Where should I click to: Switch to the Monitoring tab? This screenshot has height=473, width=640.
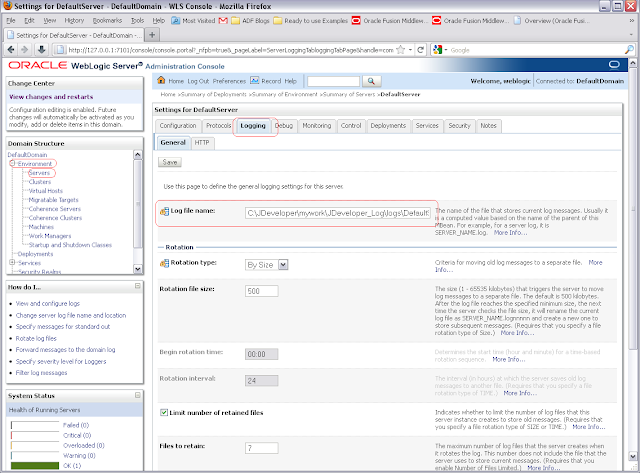tap(317, 126)
